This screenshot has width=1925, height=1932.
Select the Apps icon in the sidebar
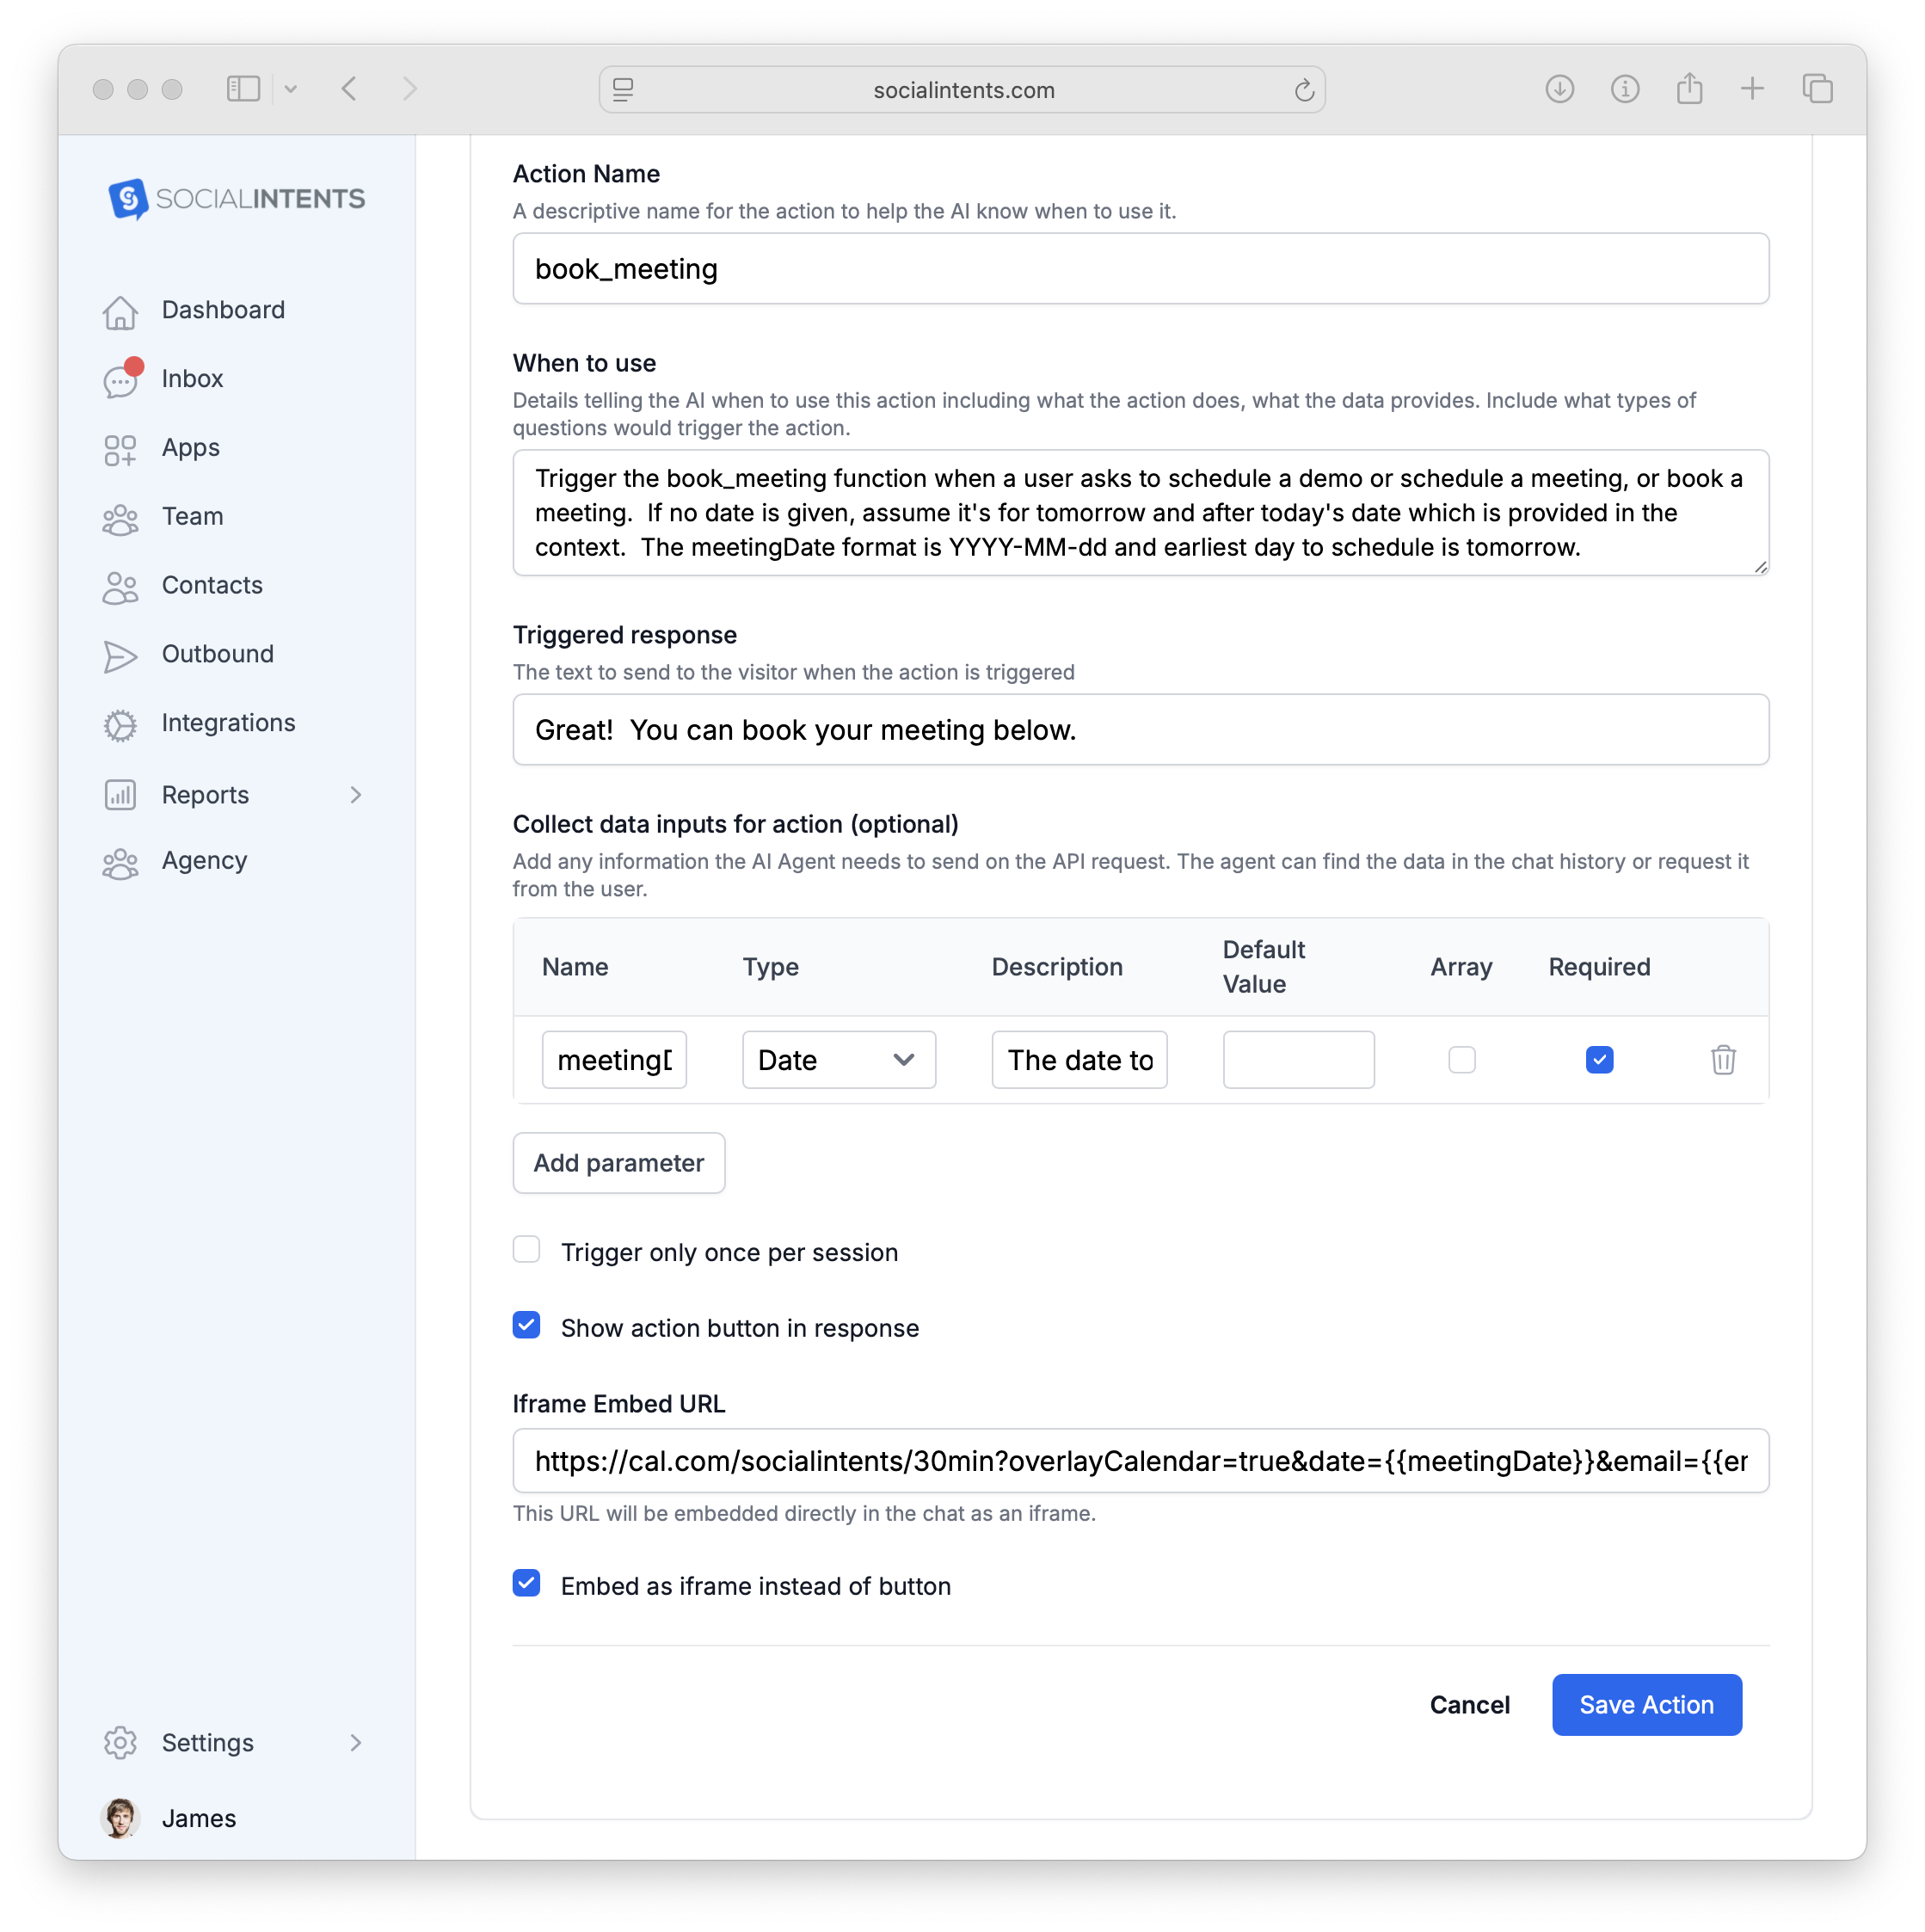pos(120,448)
